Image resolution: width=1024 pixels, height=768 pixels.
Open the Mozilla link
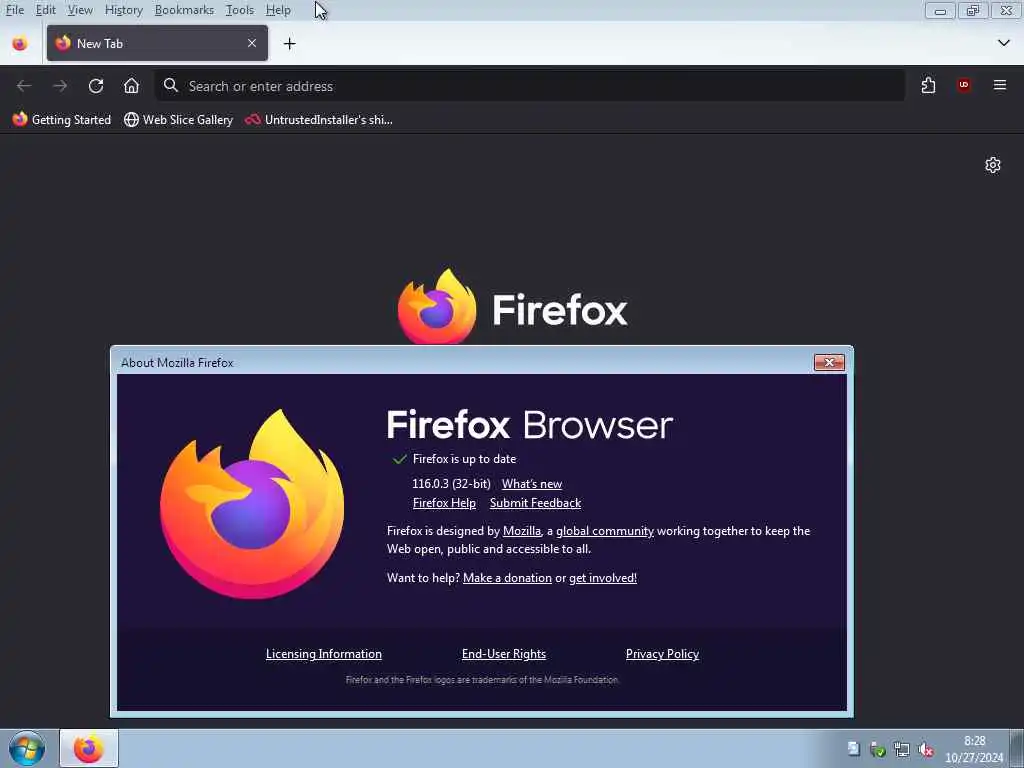[522, 531]
